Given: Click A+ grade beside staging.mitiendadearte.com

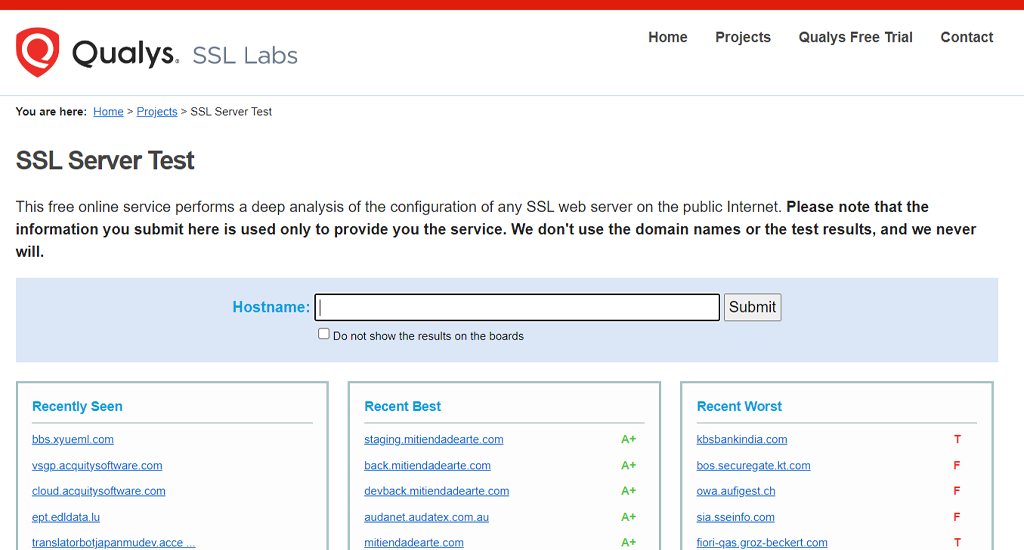Looking at the screenshot, I should tap(628, 440).
